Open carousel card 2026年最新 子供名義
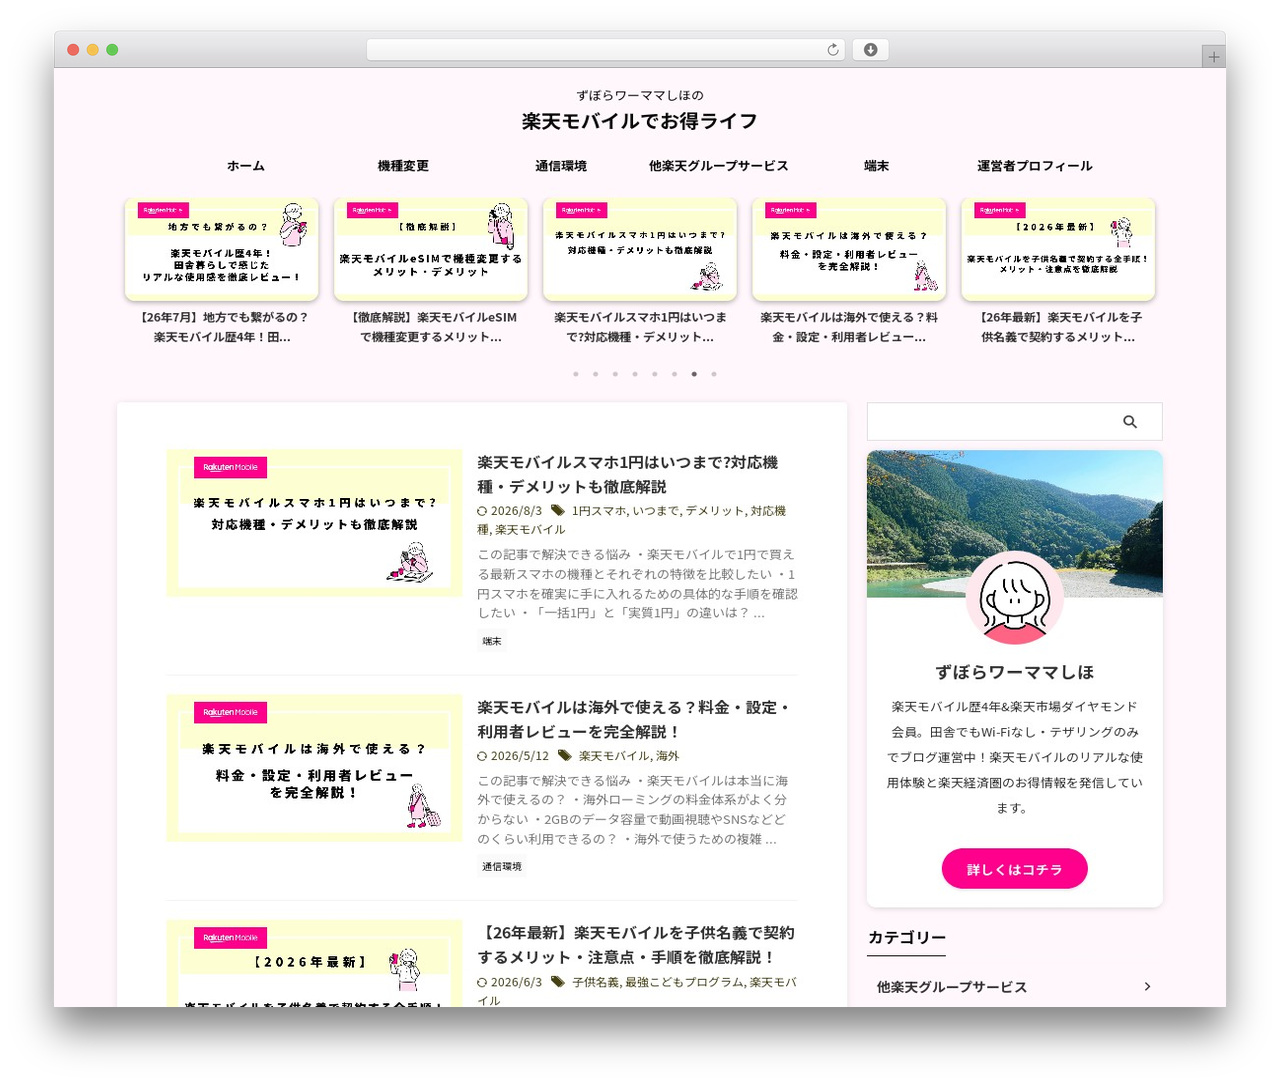The height and width of the screenshot is (1084, 1280). point(1058,272)
